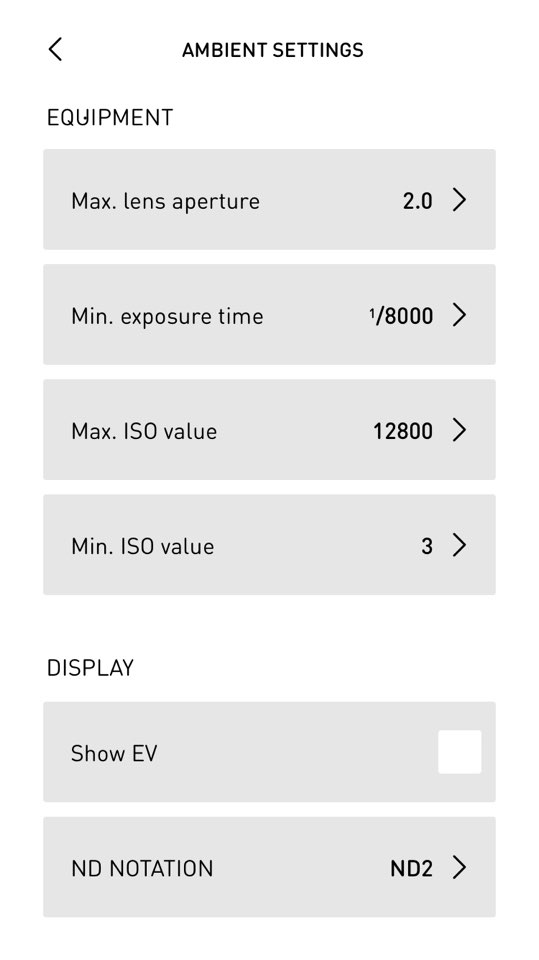Click the AMBIENT SETTINGS title

[273, 50]
